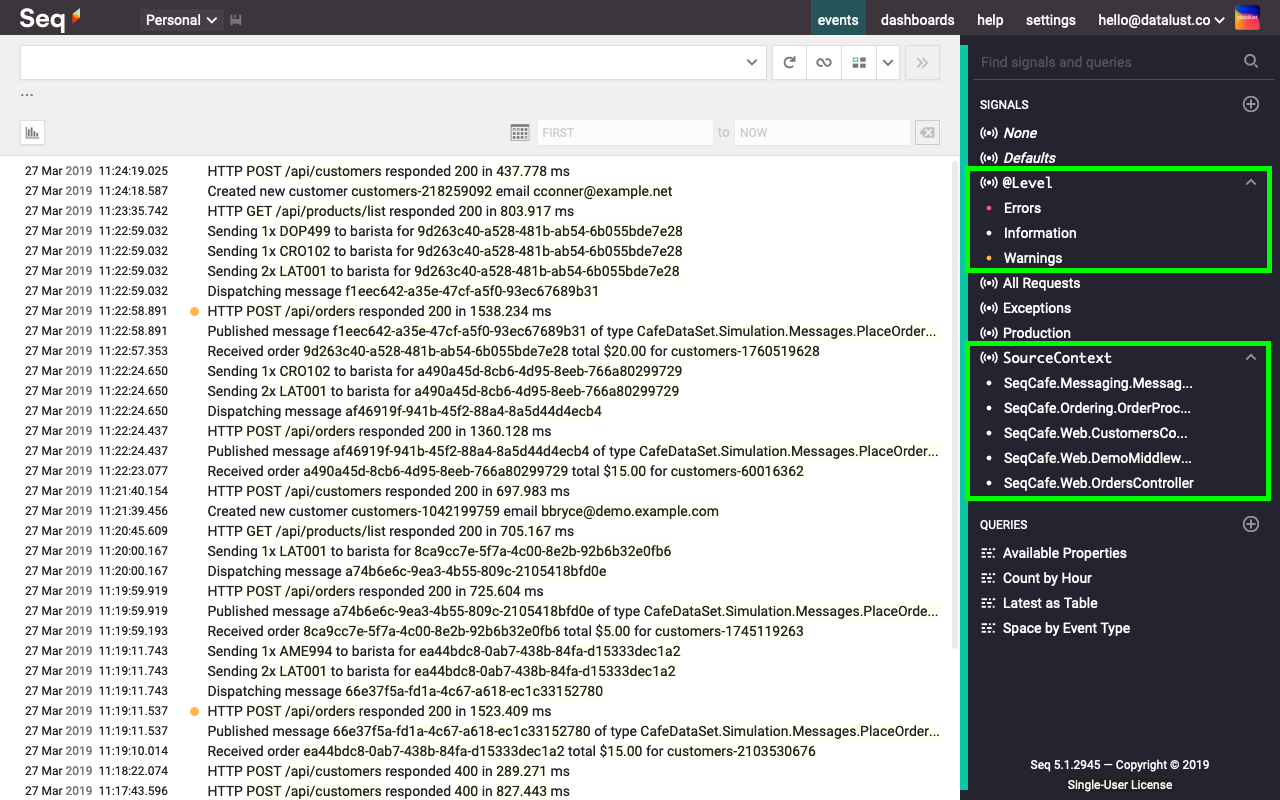Run the Count by Hour query
This screenshot has width=1280, height=800.
pyautogui.click(x=1047, y=578)
